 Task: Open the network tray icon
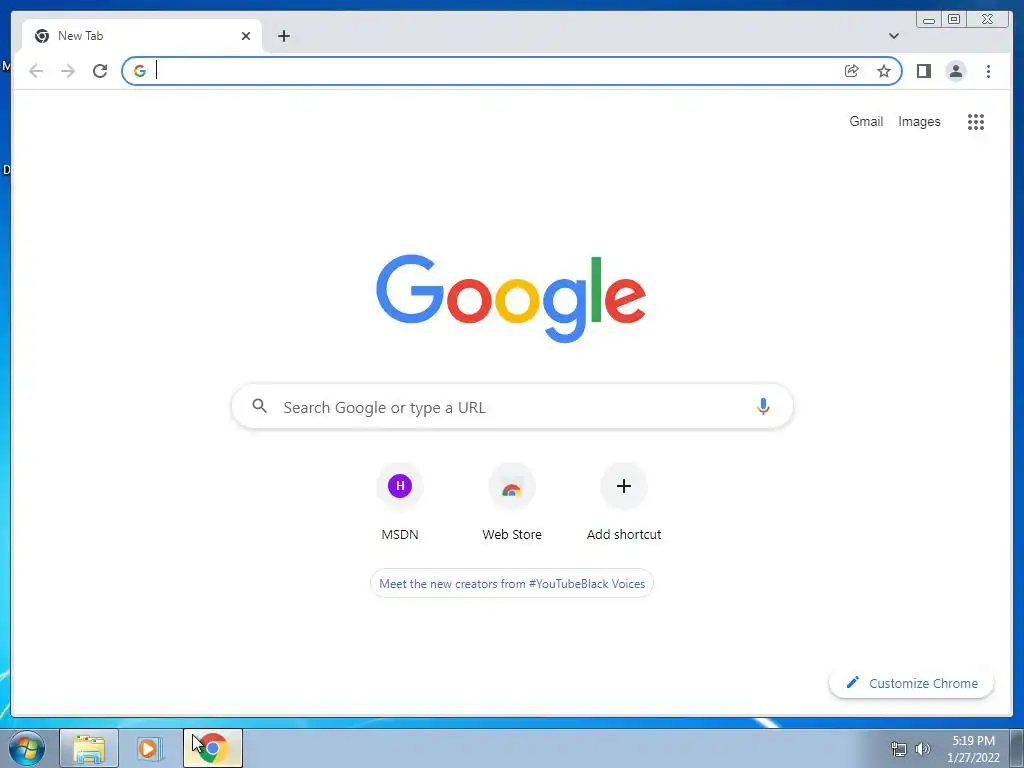tap(899, 749)
